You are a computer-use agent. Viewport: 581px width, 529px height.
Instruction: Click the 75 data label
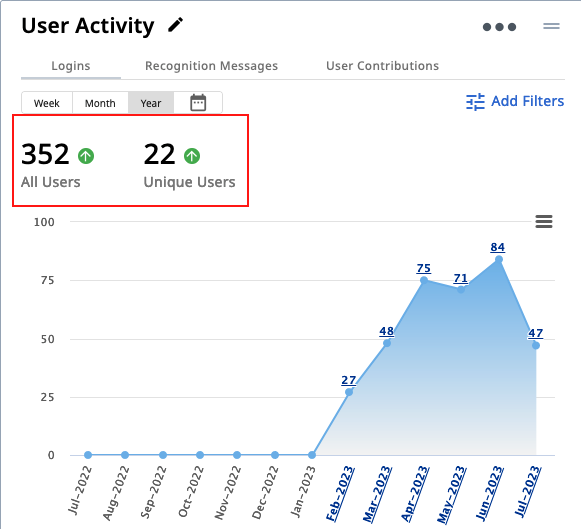pyautogui.click(x=424, y=268)
